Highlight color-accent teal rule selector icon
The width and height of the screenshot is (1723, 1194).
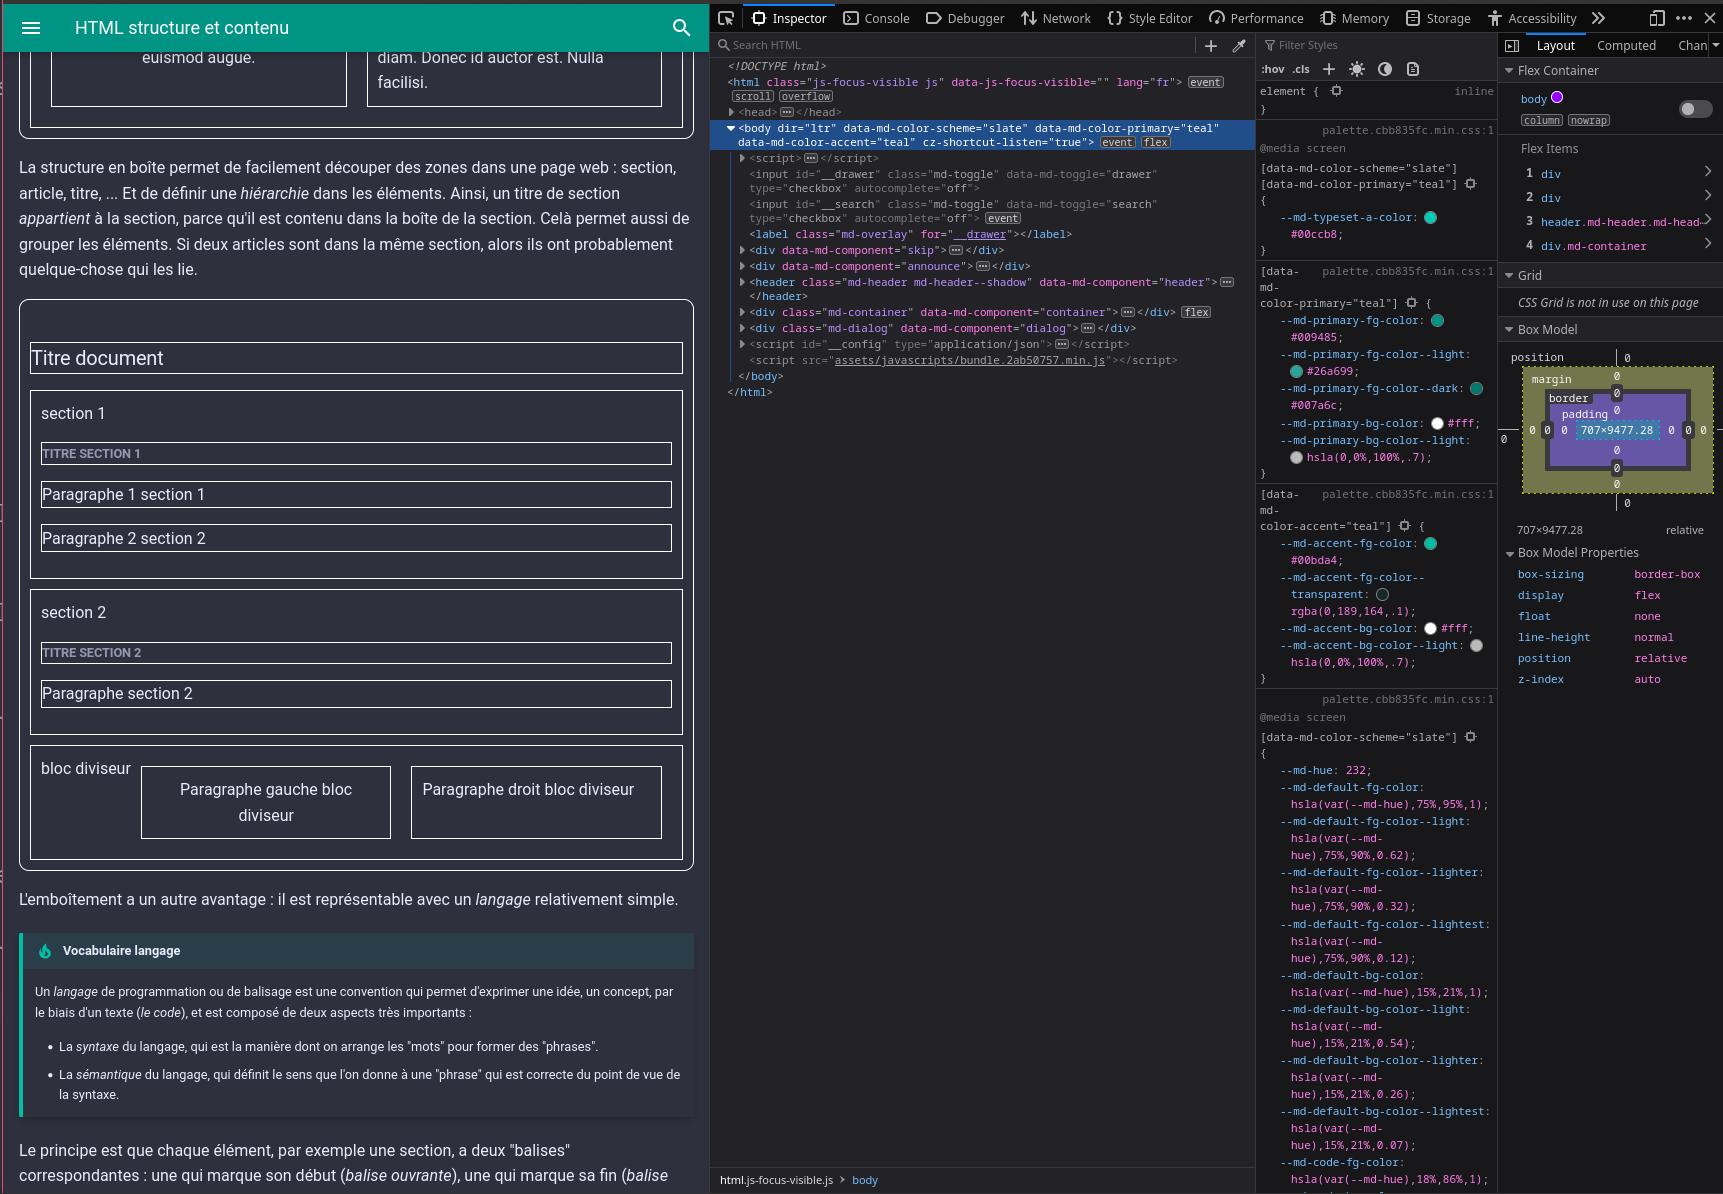point(1404,526)
